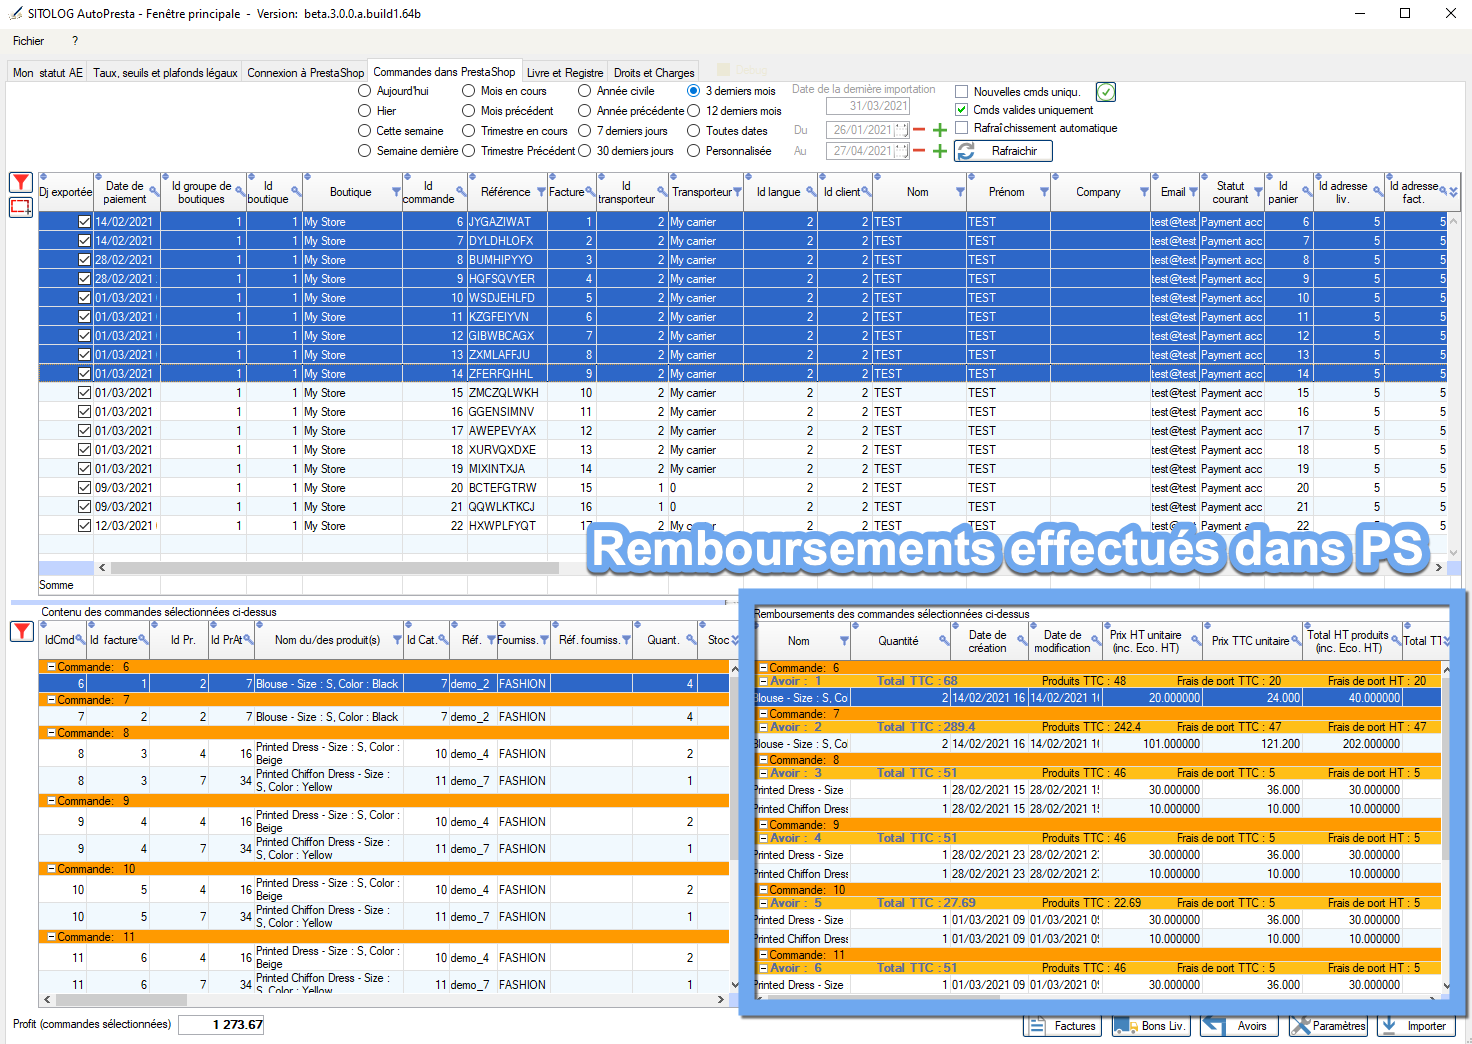The height and width of the screenshot is (1044, 1472).
Task: Click search icon in Id panier header
Action: pos(1307,191)
